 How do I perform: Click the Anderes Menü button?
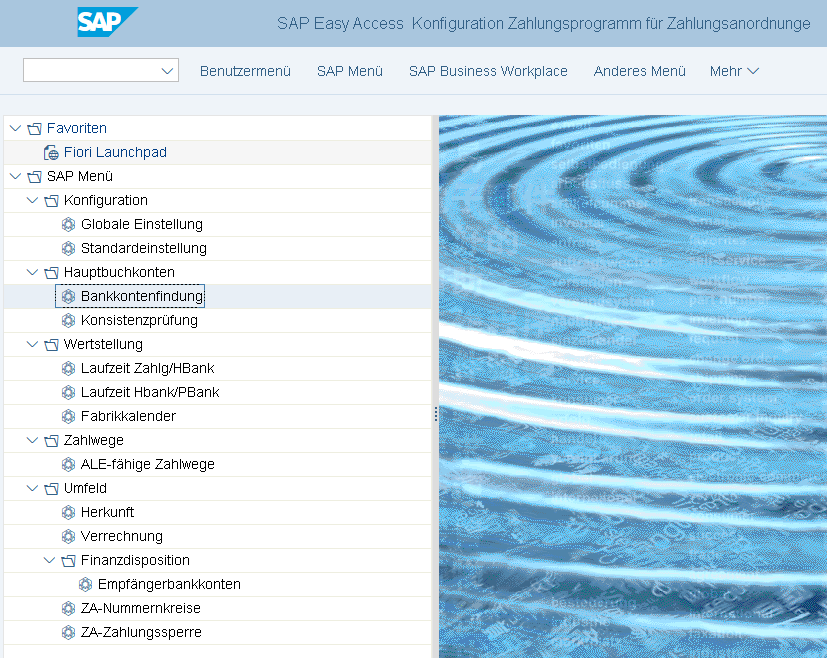639,71
